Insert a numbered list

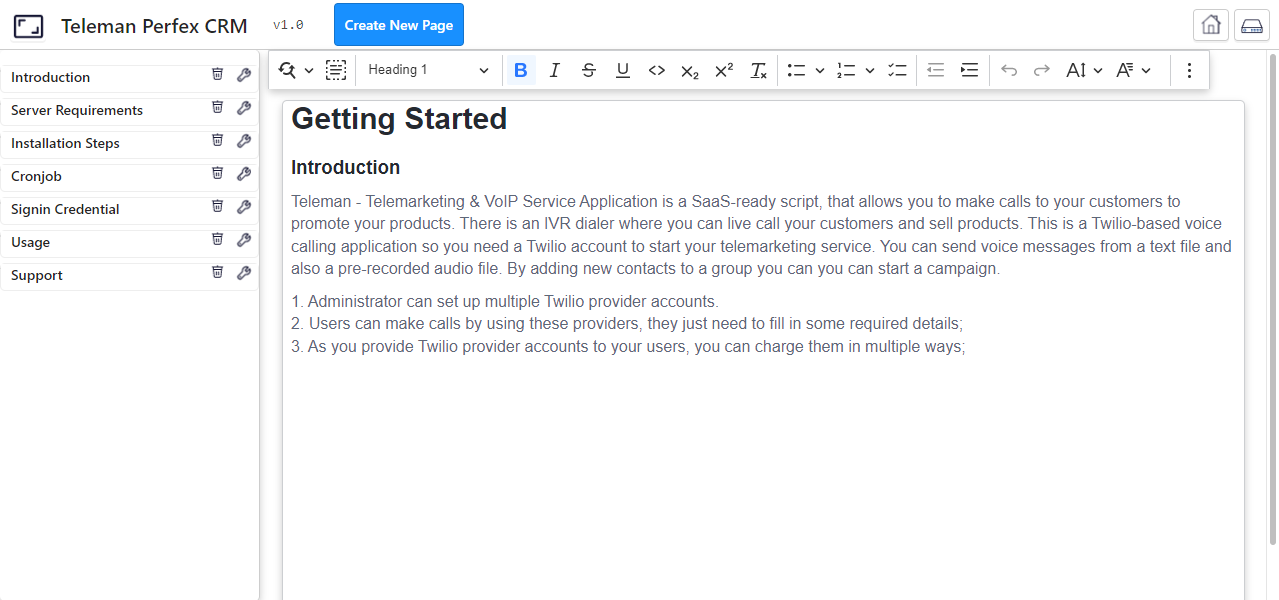[847, 70]
